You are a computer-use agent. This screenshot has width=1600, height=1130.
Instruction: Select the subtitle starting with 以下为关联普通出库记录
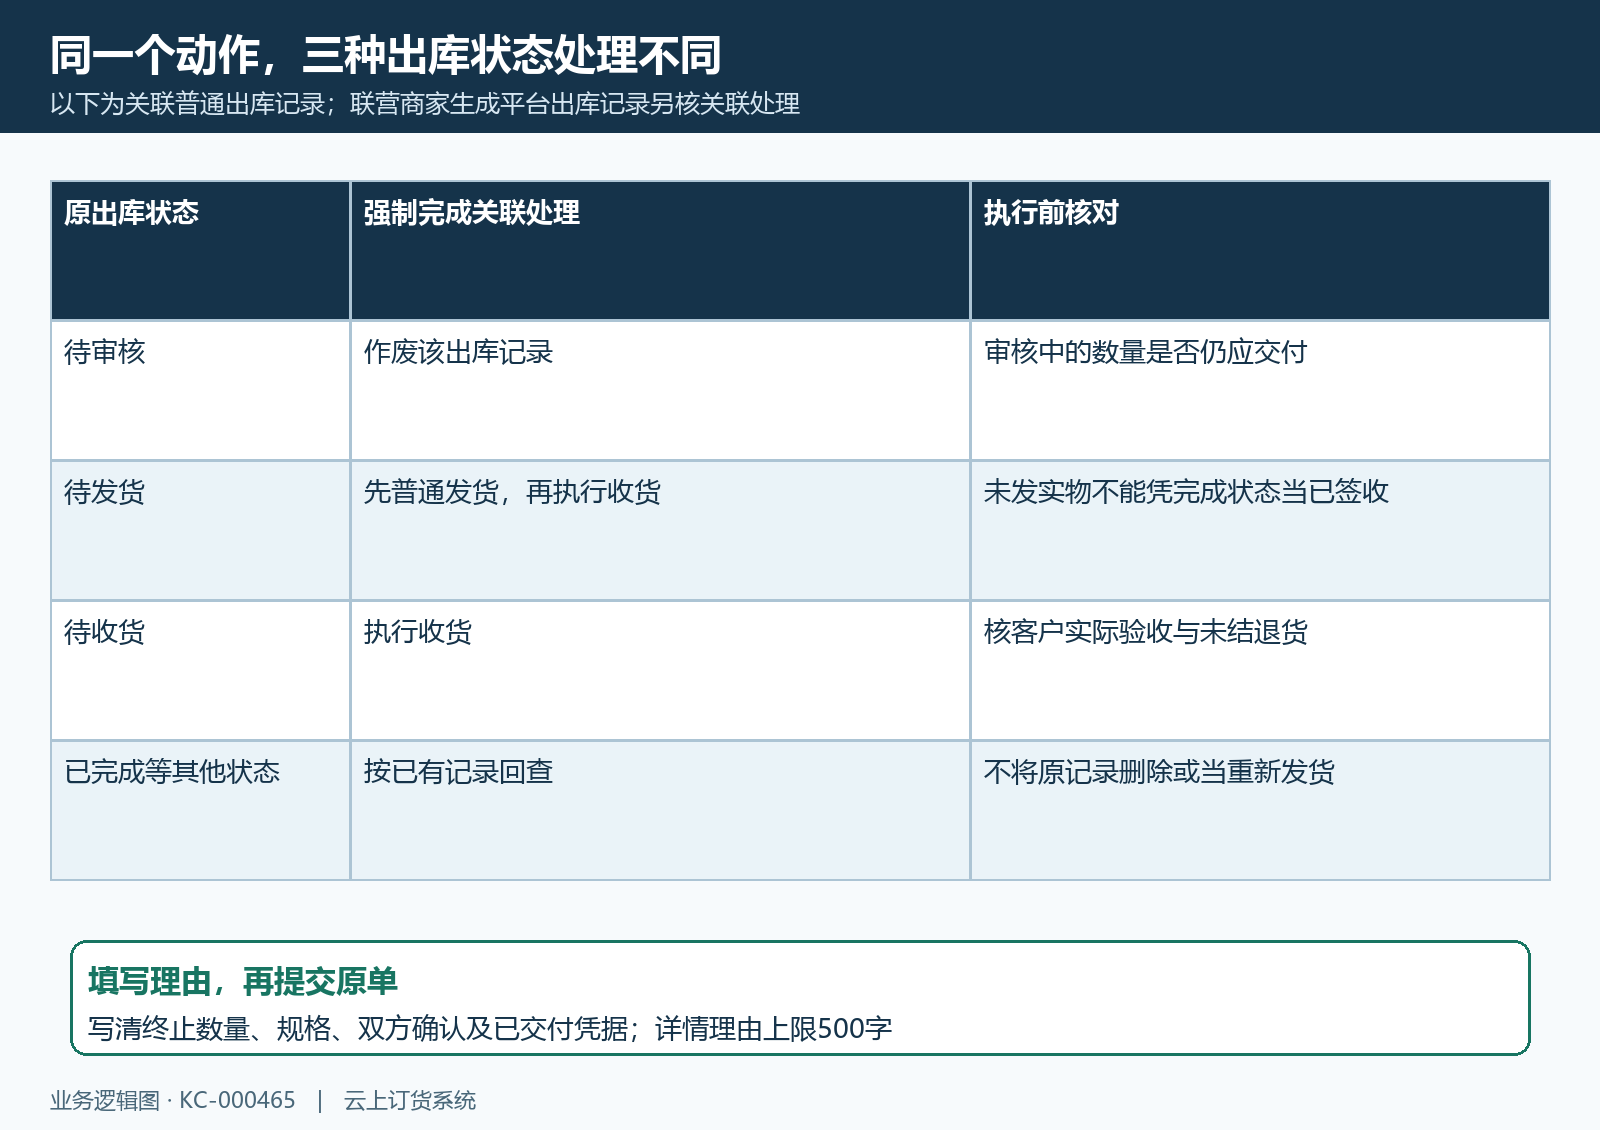425,104
